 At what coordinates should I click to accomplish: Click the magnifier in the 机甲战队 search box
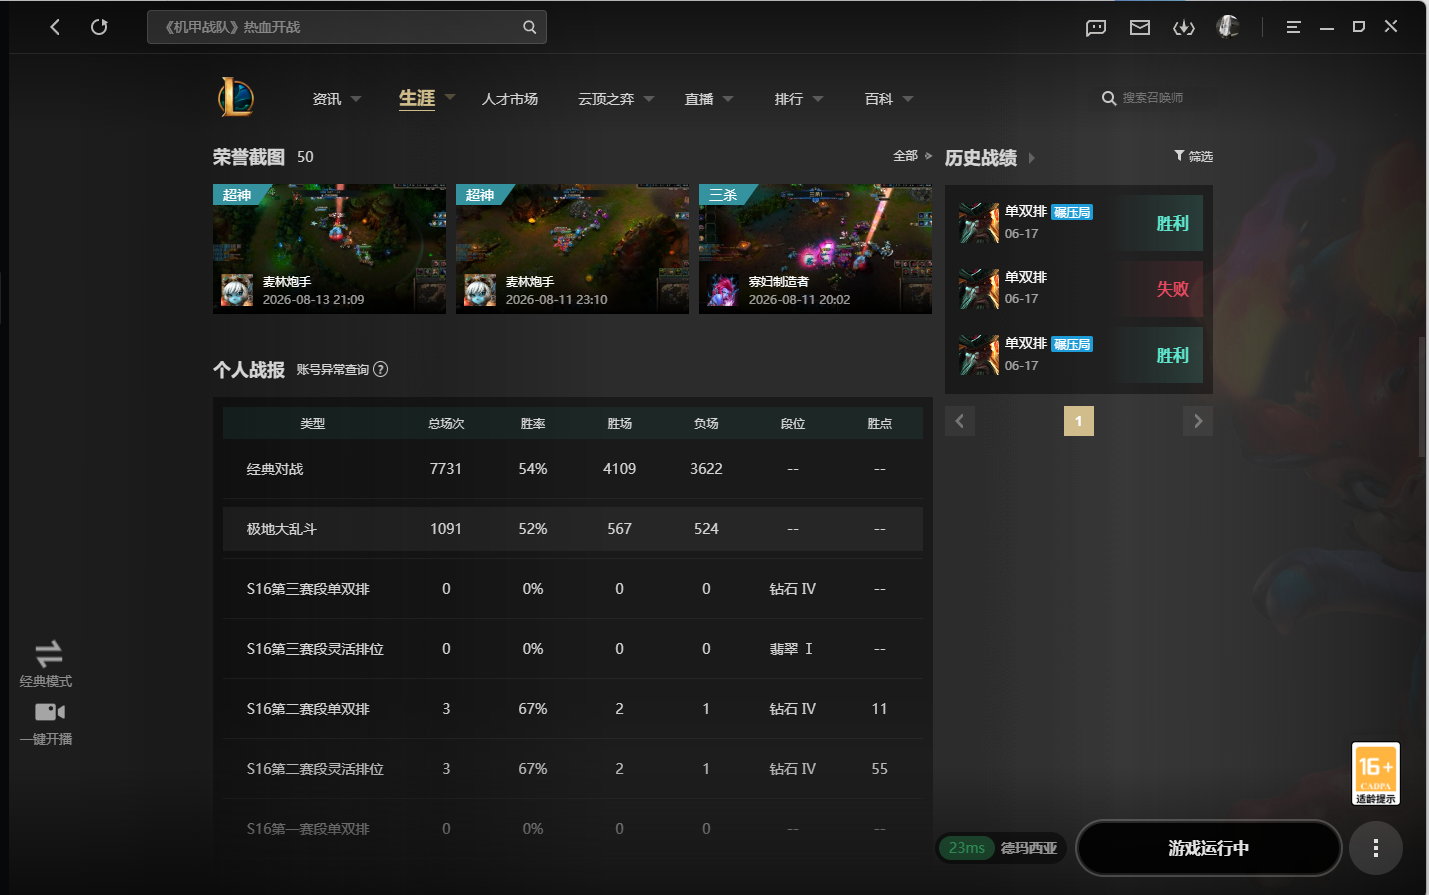[530, 27]
